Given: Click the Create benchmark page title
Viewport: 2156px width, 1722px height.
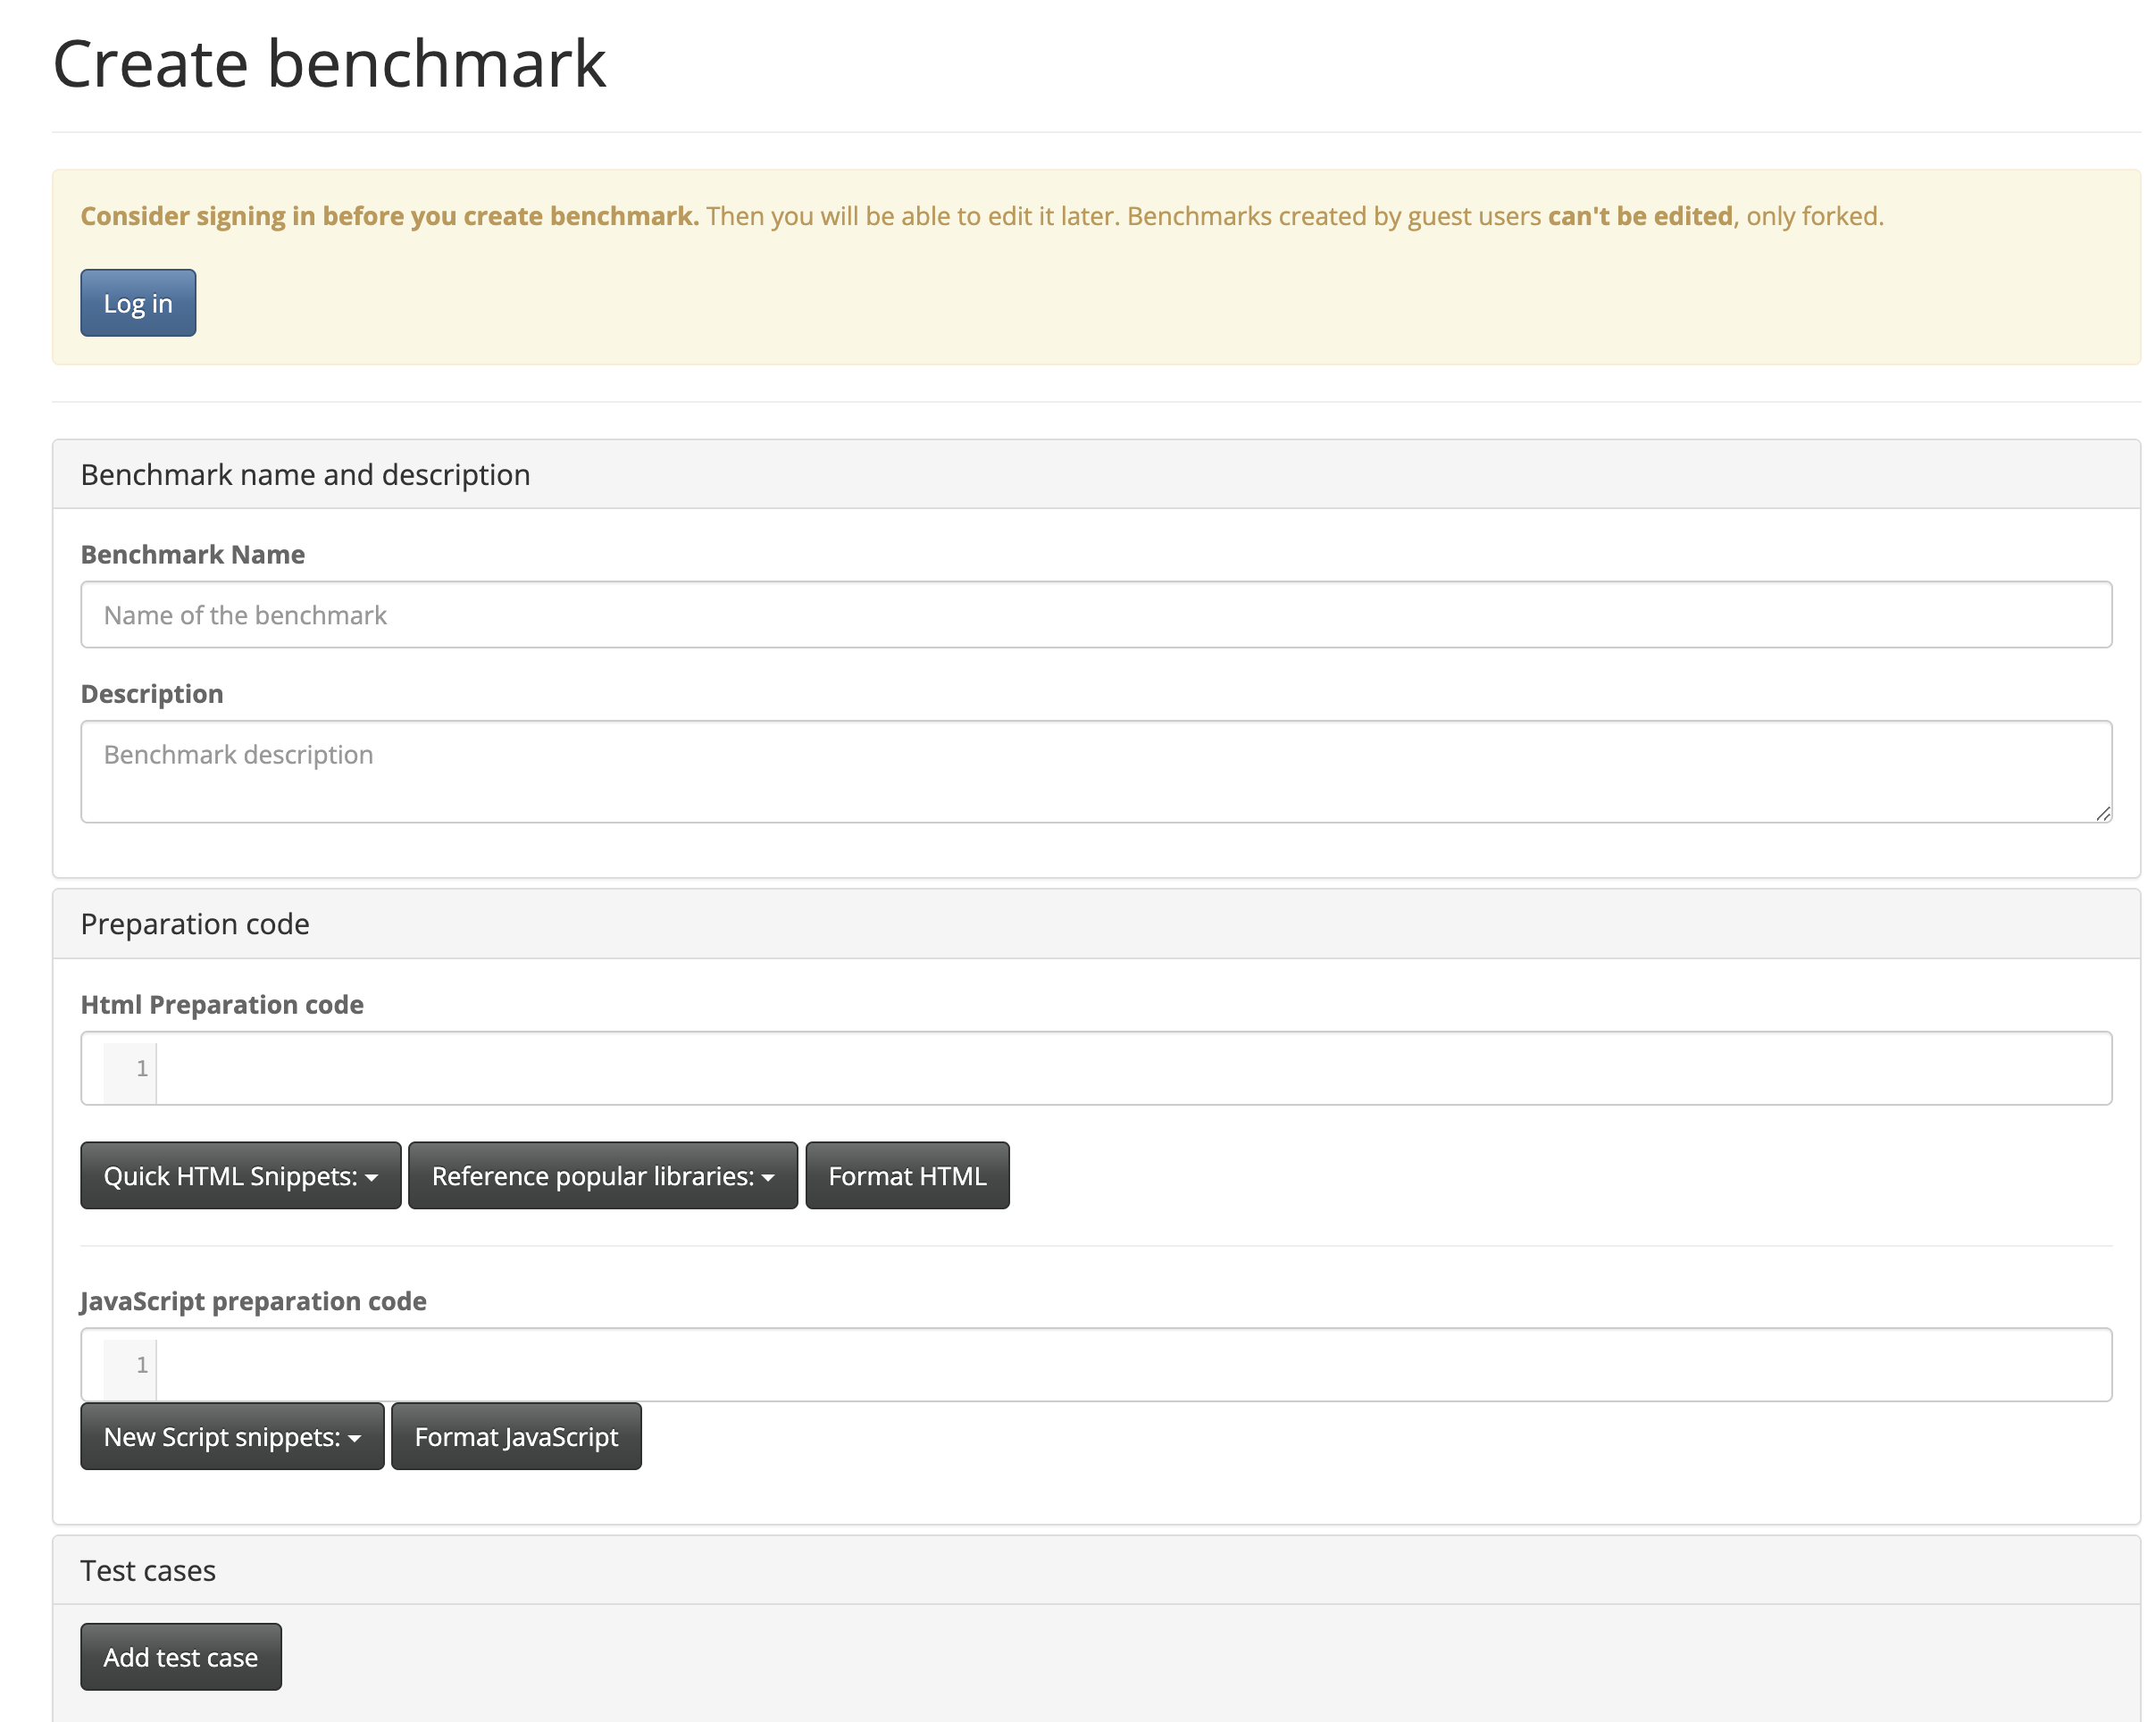Looking at the screenshot, I should tap(330, 62).
